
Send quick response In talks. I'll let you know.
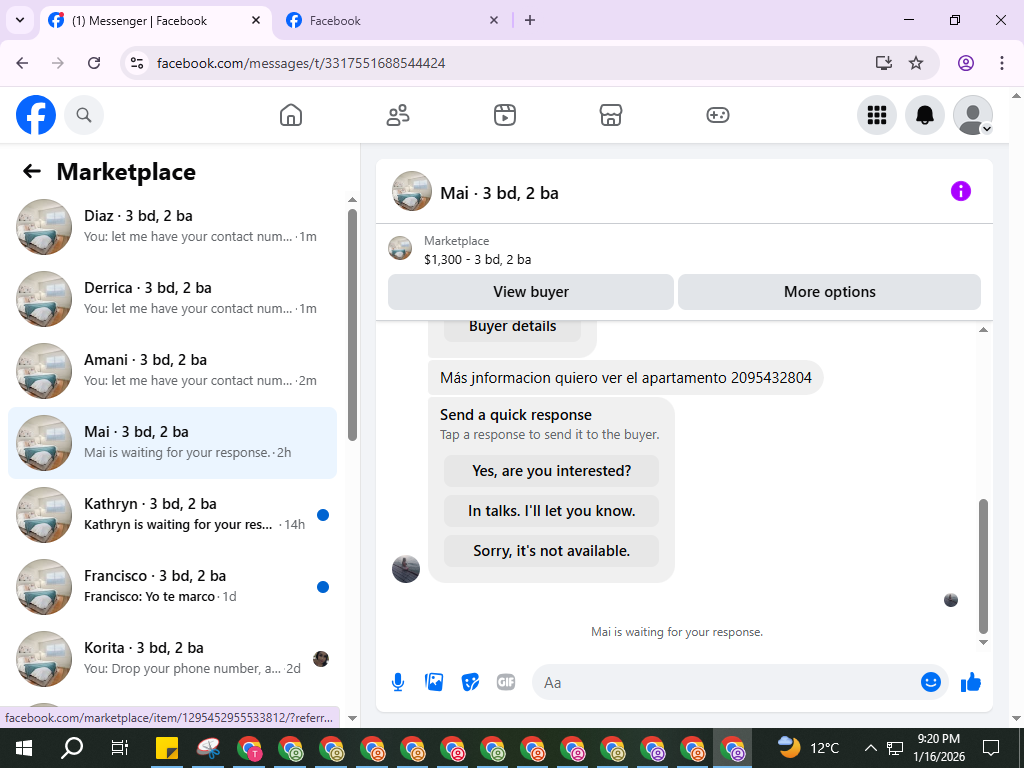[551, 511]
